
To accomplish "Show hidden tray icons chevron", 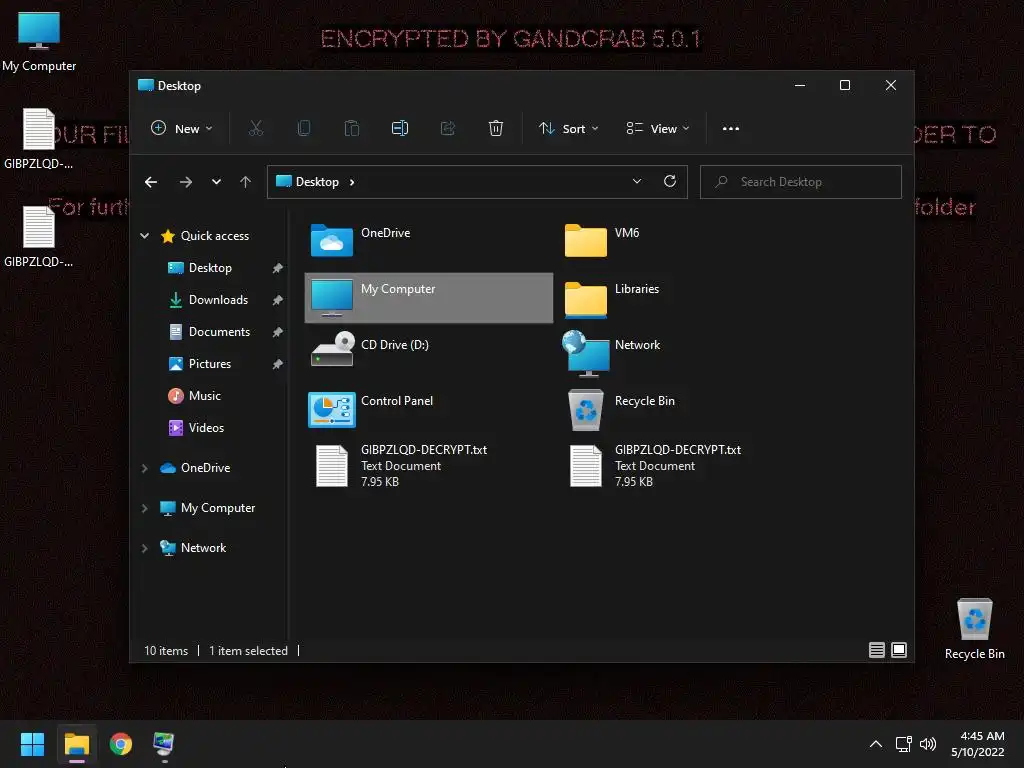I will [x=876, y=744].
